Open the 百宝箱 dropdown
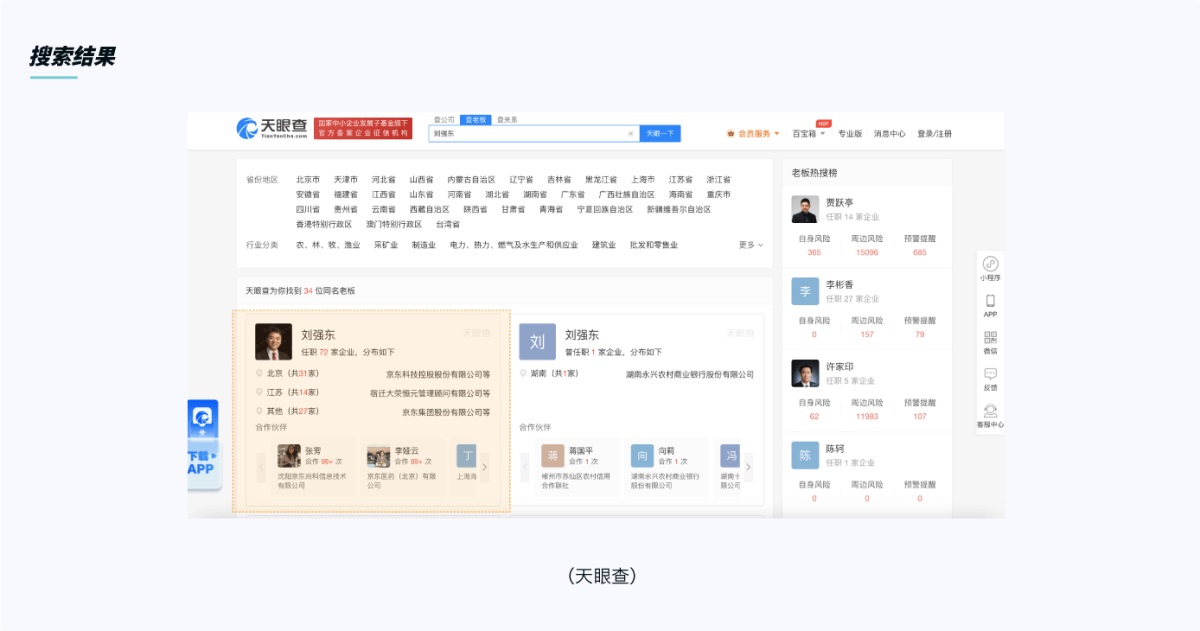This screenshot has width=1200, height=631. [809, 133]
